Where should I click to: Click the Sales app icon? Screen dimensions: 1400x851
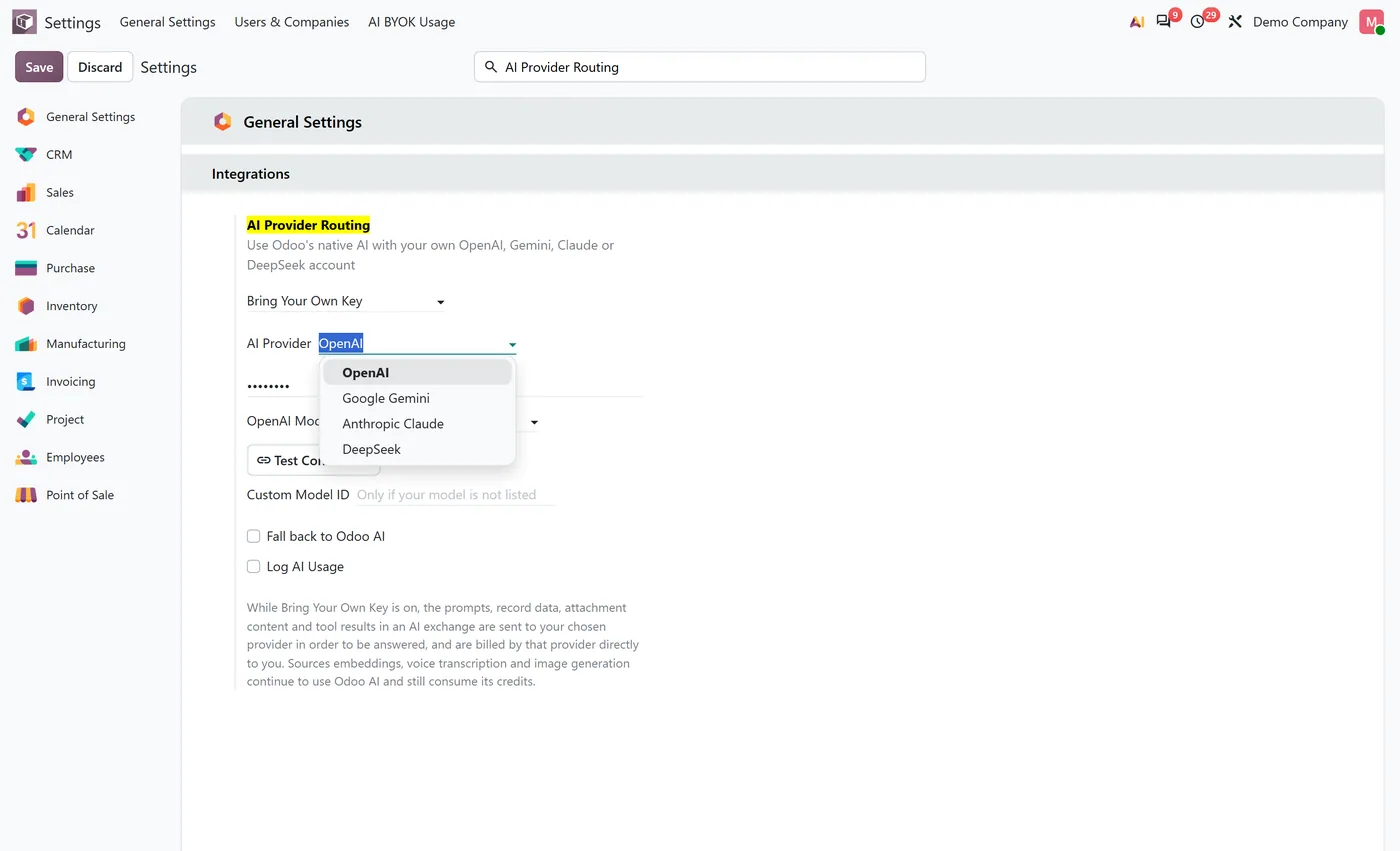pos(26,193)
